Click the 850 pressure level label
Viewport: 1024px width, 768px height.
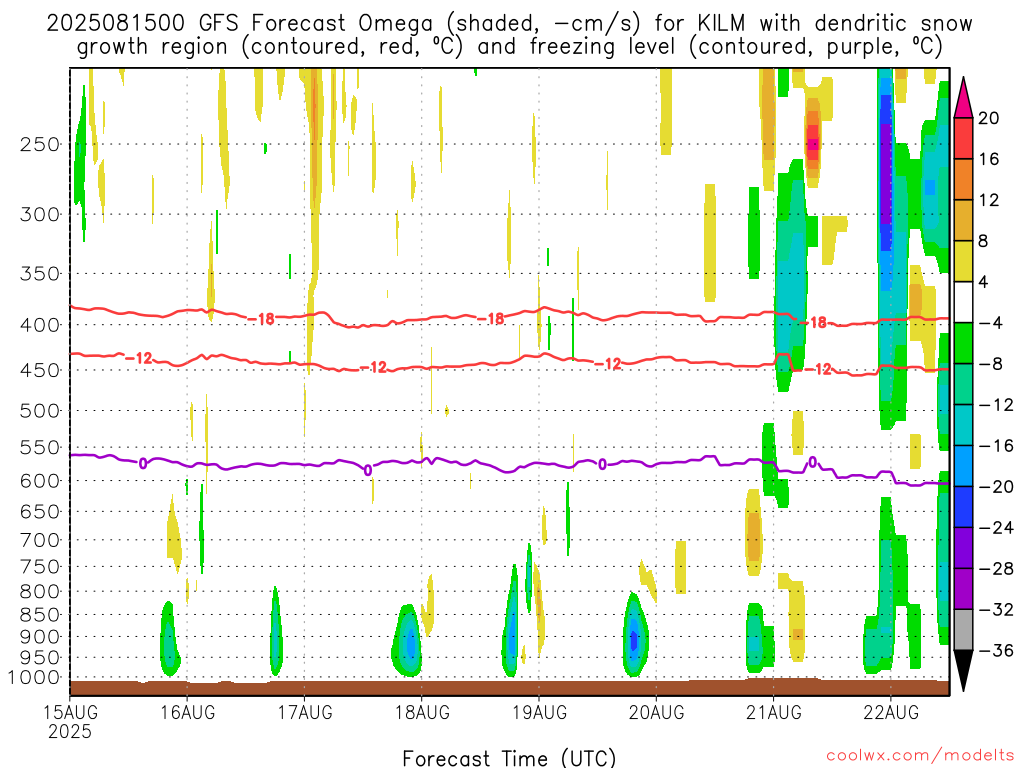tap(40, 615)
